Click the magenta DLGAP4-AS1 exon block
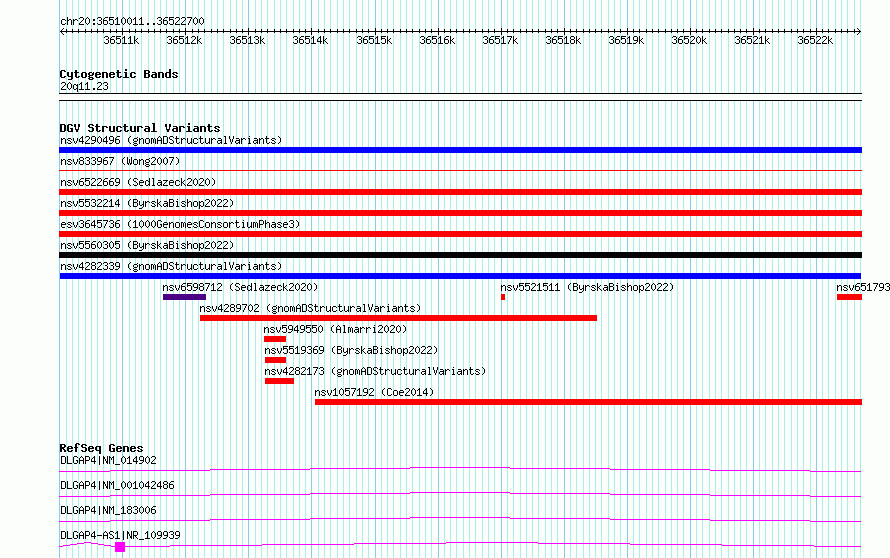Viewport: 890px width, 558px height. [120, 547]
